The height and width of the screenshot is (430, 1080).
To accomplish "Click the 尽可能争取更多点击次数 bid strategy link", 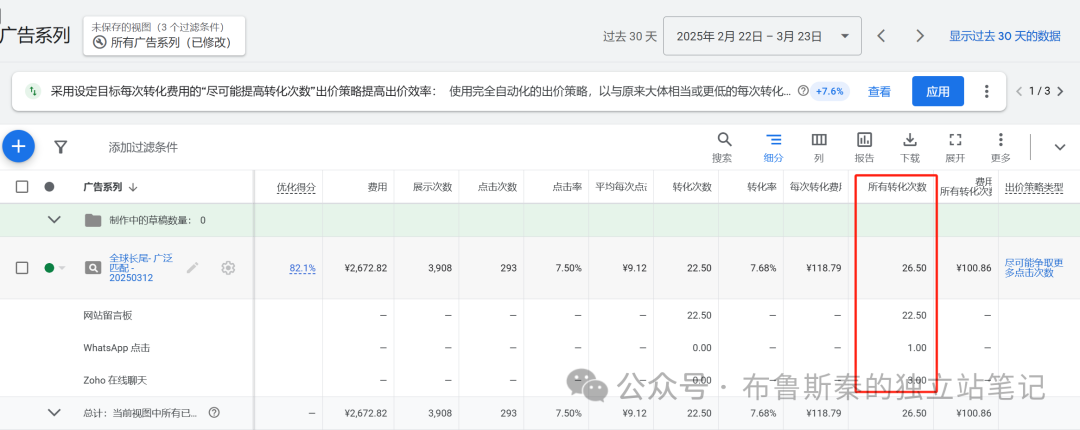I will pos(1034,268).
